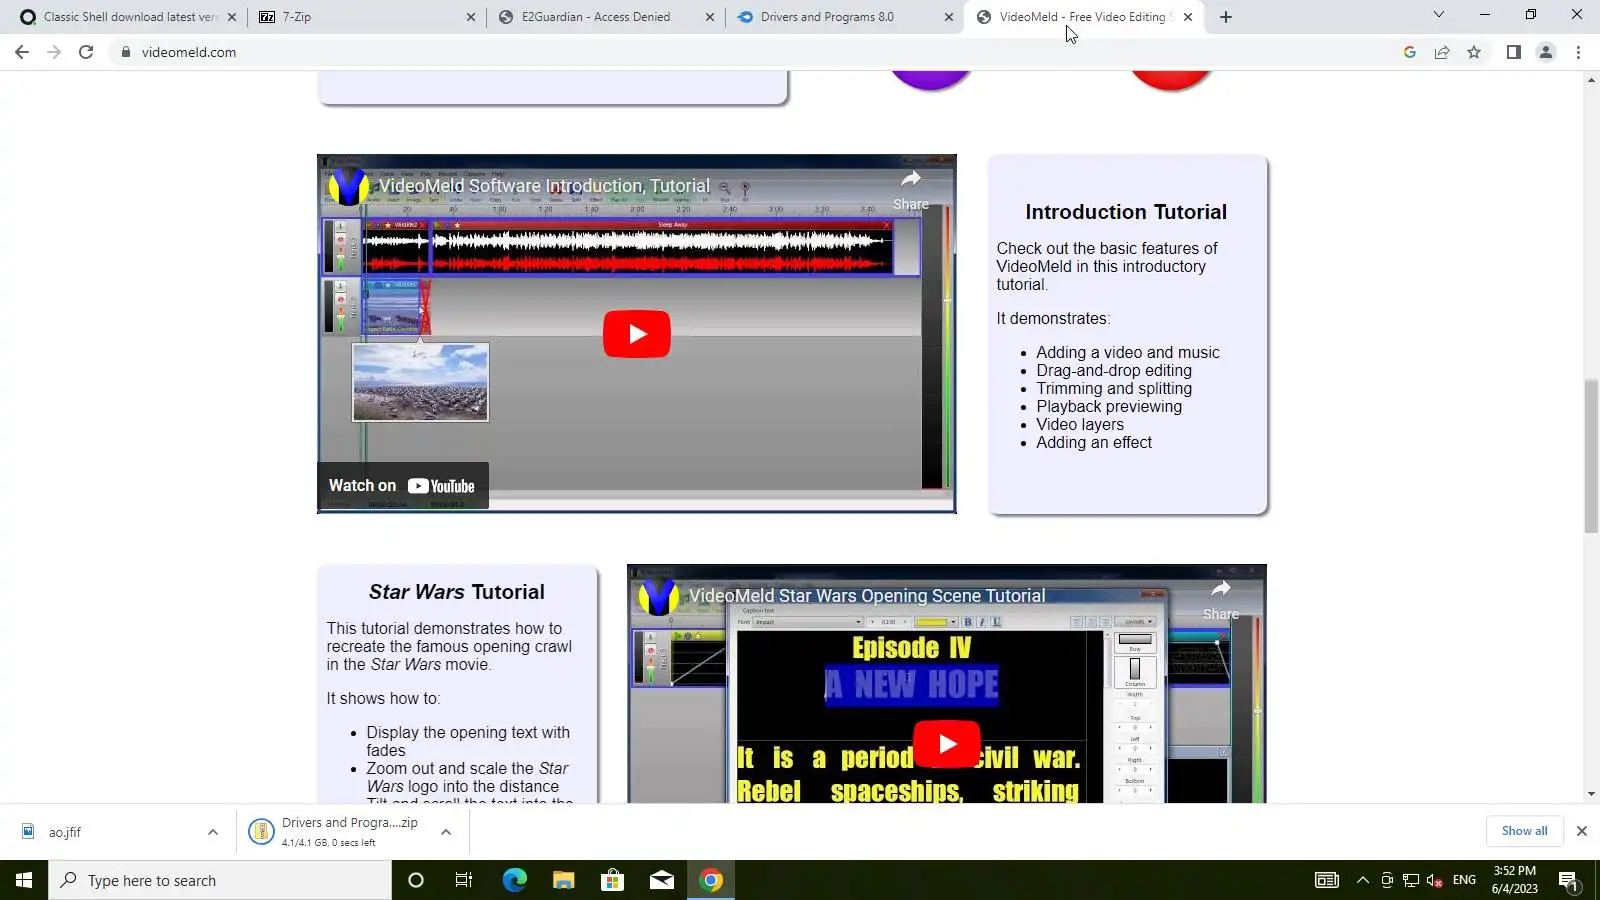The image size is (1600, 900).
Task: Open a new browser tab
Action: (x=1226, y=17)
